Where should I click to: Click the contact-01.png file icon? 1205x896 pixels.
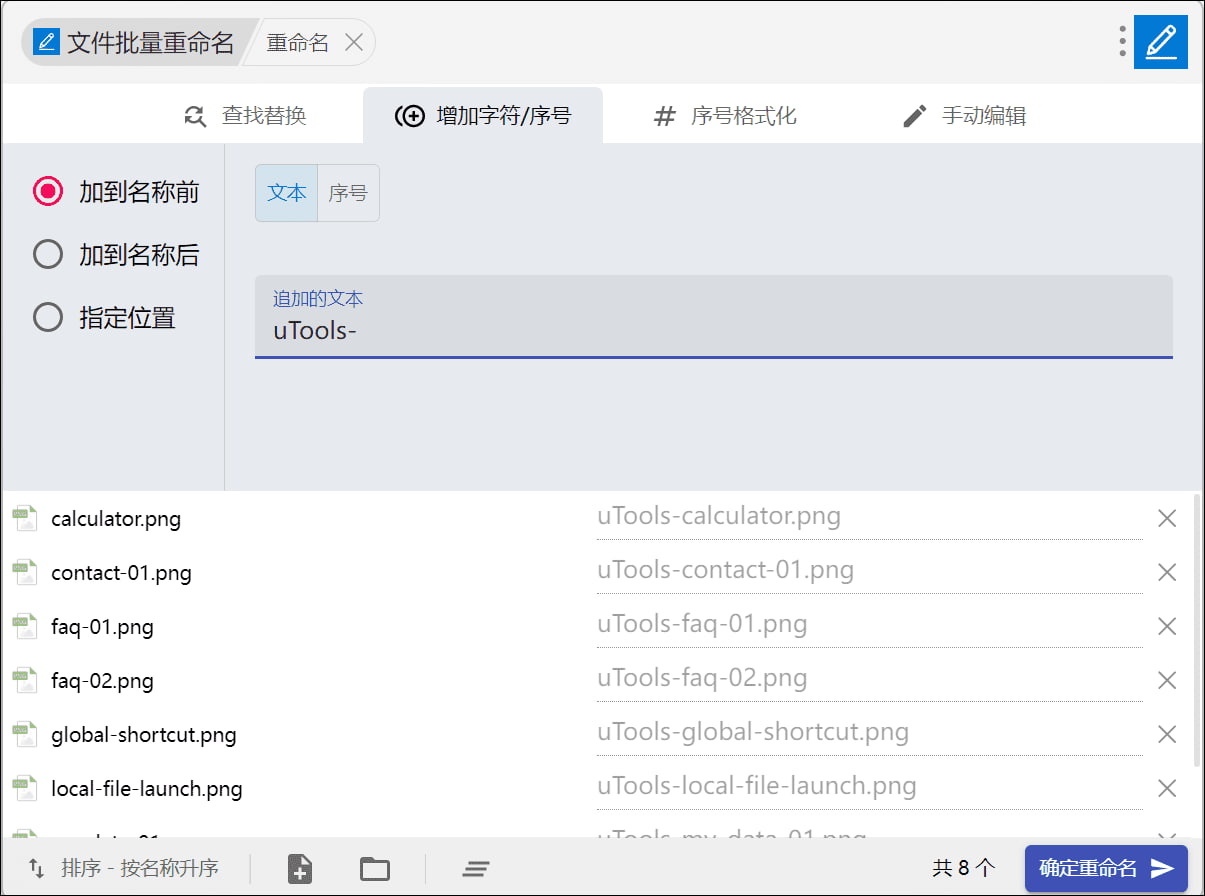pos(24,572)
